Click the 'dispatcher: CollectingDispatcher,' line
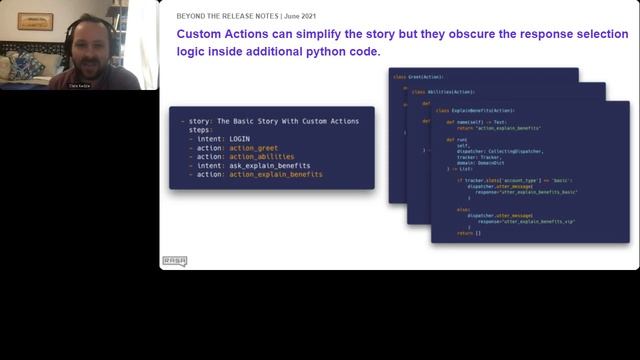The width and height of the screenshot is (640, 360). (500, 151)
